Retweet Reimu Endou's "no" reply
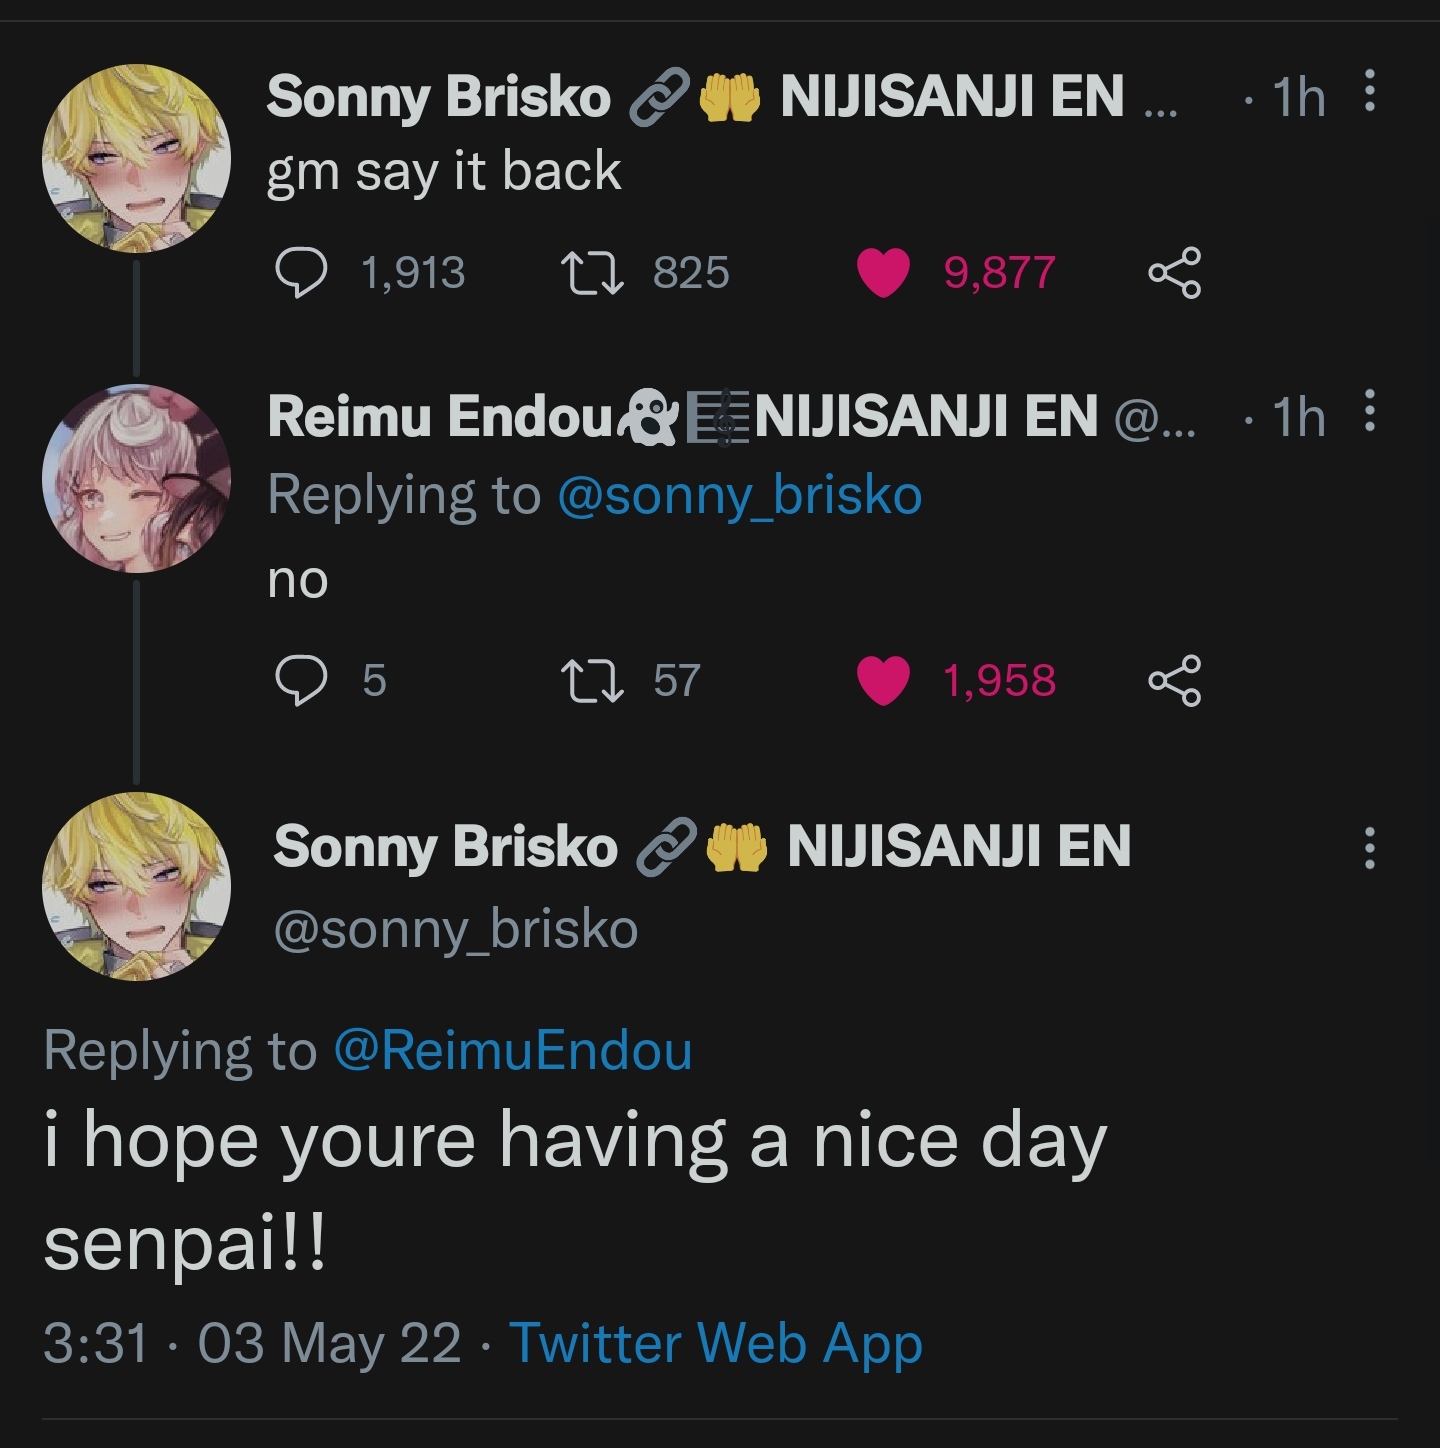The image size is (1440, 1448). 592,681
